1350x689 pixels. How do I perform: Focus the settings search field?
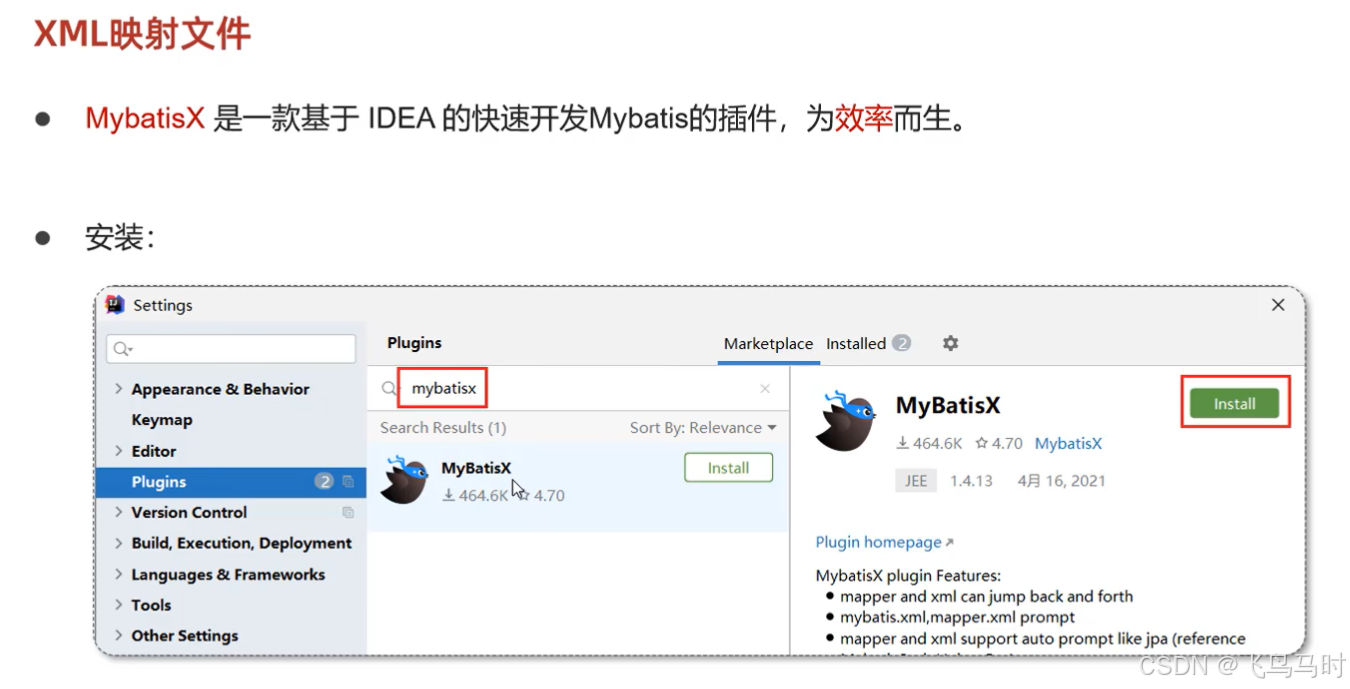(x=231, y=348)
